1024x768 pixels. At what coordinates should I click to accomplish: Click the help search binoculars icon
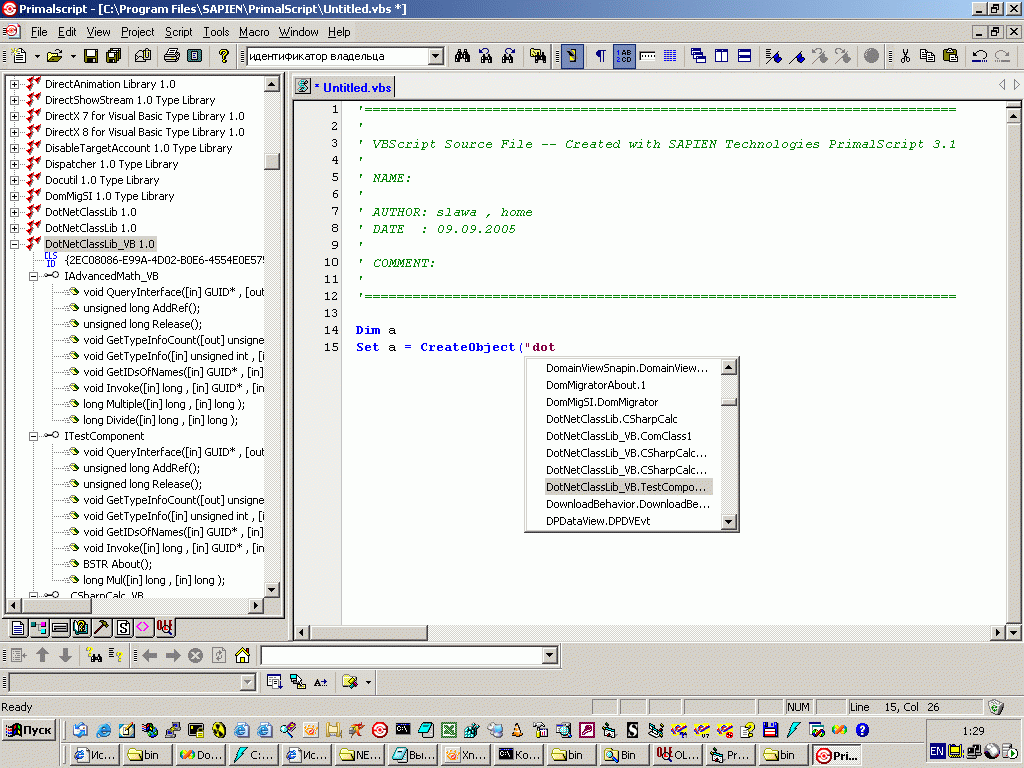94,655
